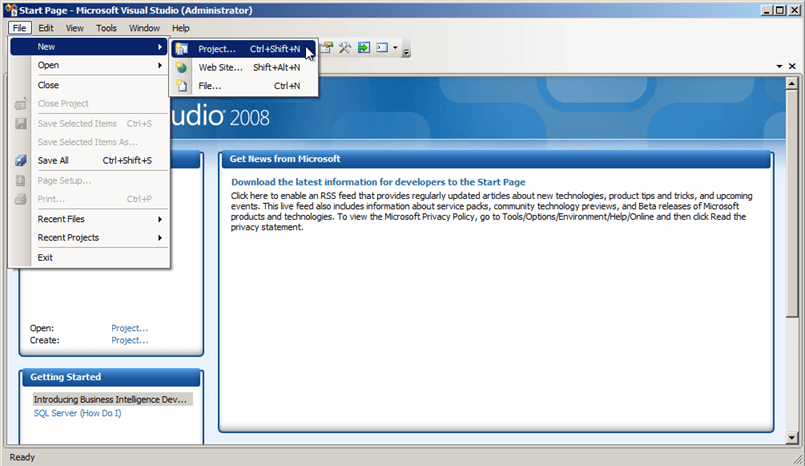Select File... in the New submenu

click(243, 86)
